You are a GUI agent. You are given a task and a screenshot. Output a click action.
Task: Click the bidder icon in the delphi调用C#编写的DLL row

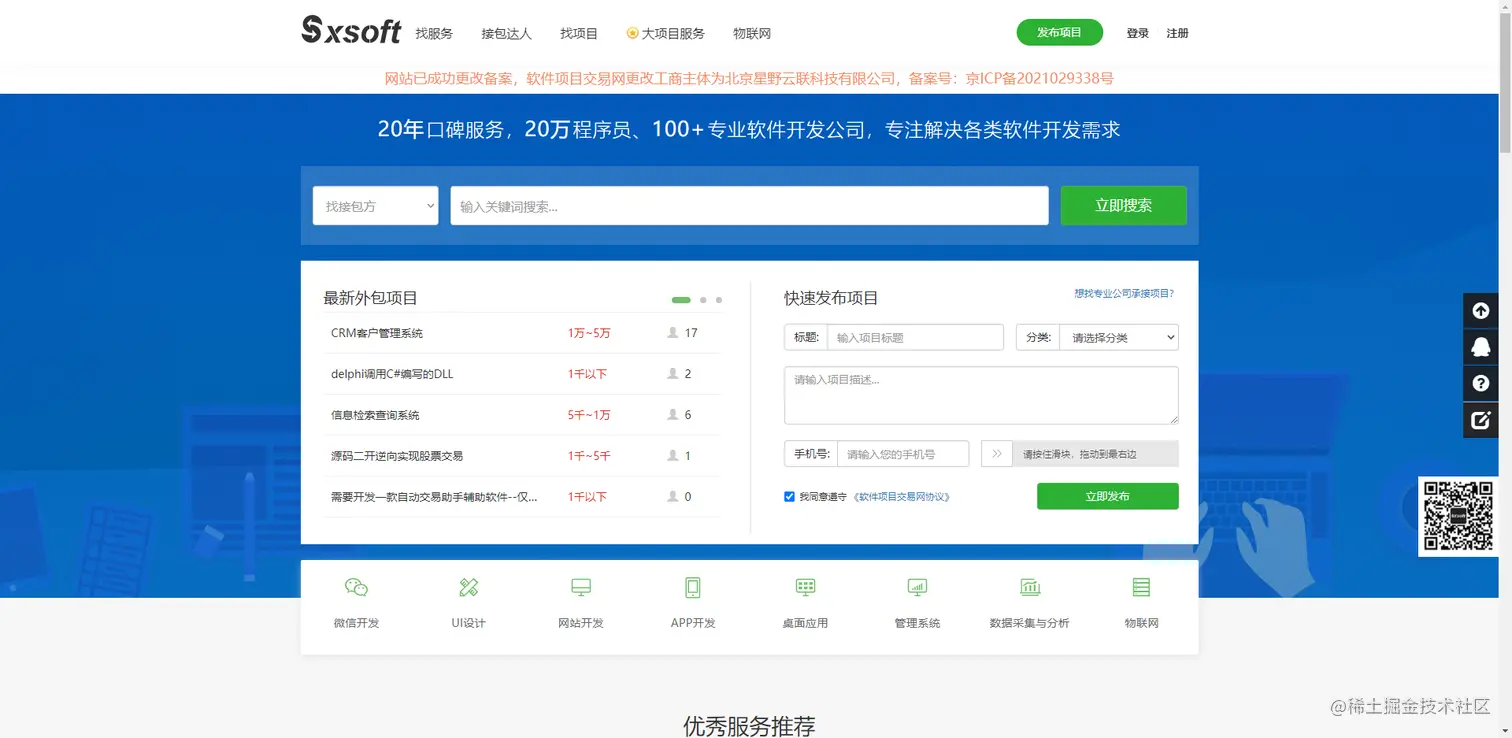coord(673,374)
